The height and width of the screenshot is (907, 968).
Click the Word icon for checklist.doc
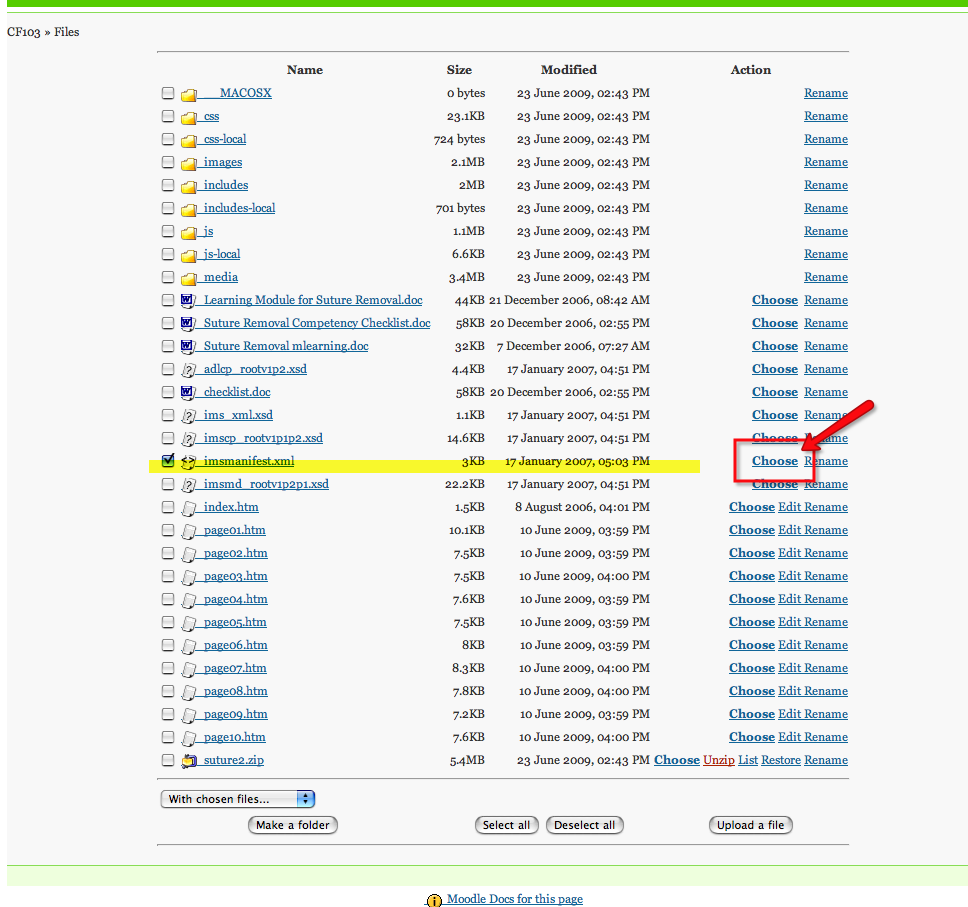coord(188,393)
